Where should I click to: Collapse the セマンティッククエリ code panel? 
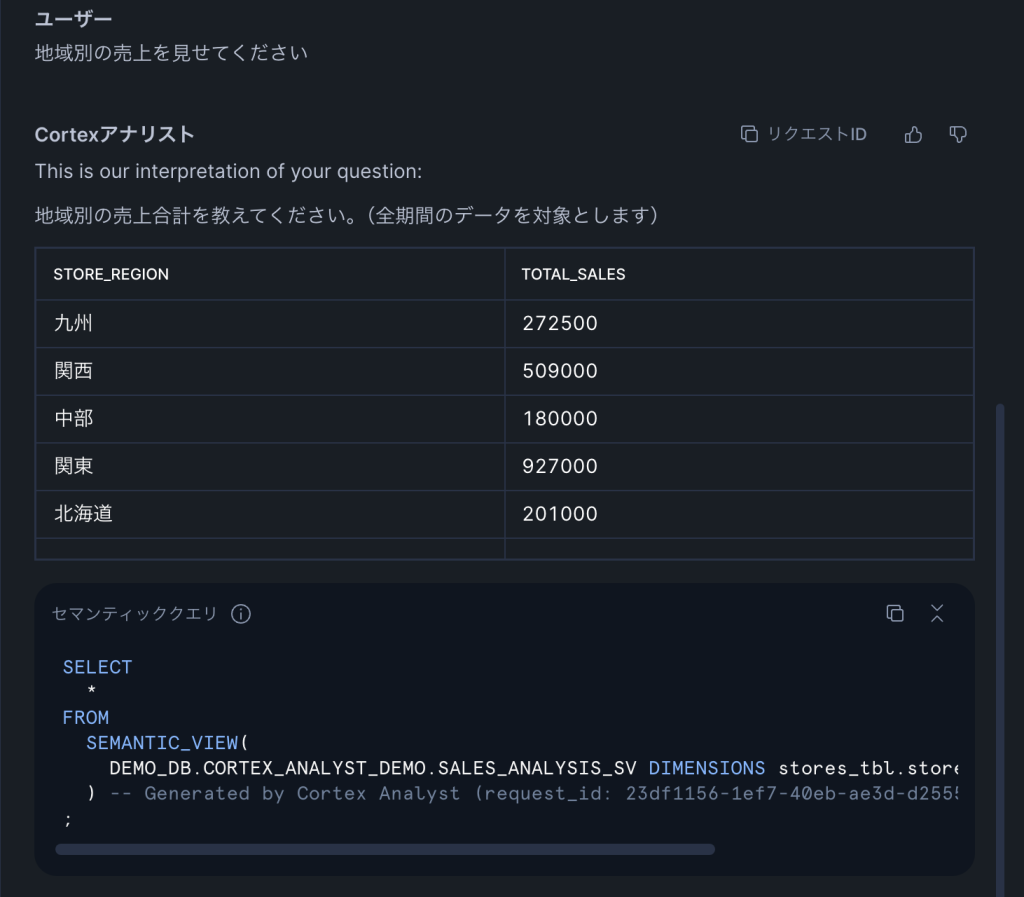[x=937, y=613]
